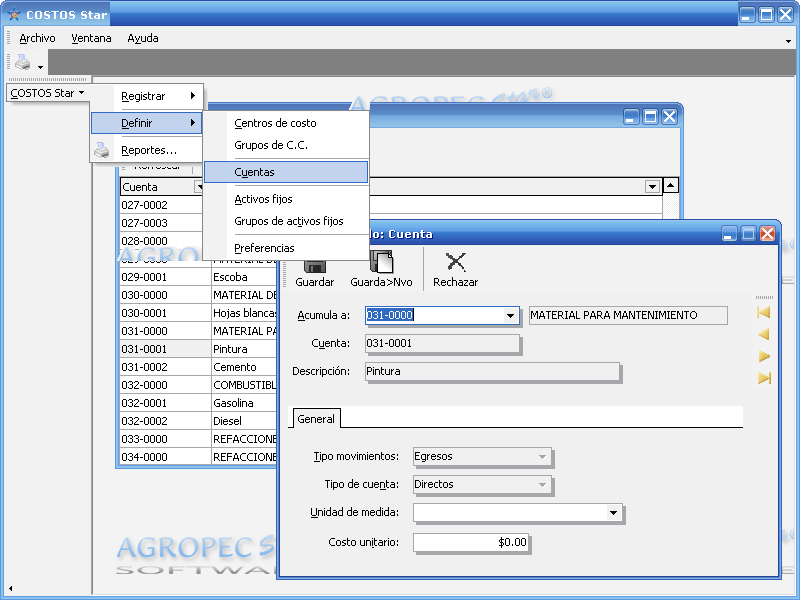
Task: Minimize the accounts list window
Action: pyautogui.click(x=632, y=117)
